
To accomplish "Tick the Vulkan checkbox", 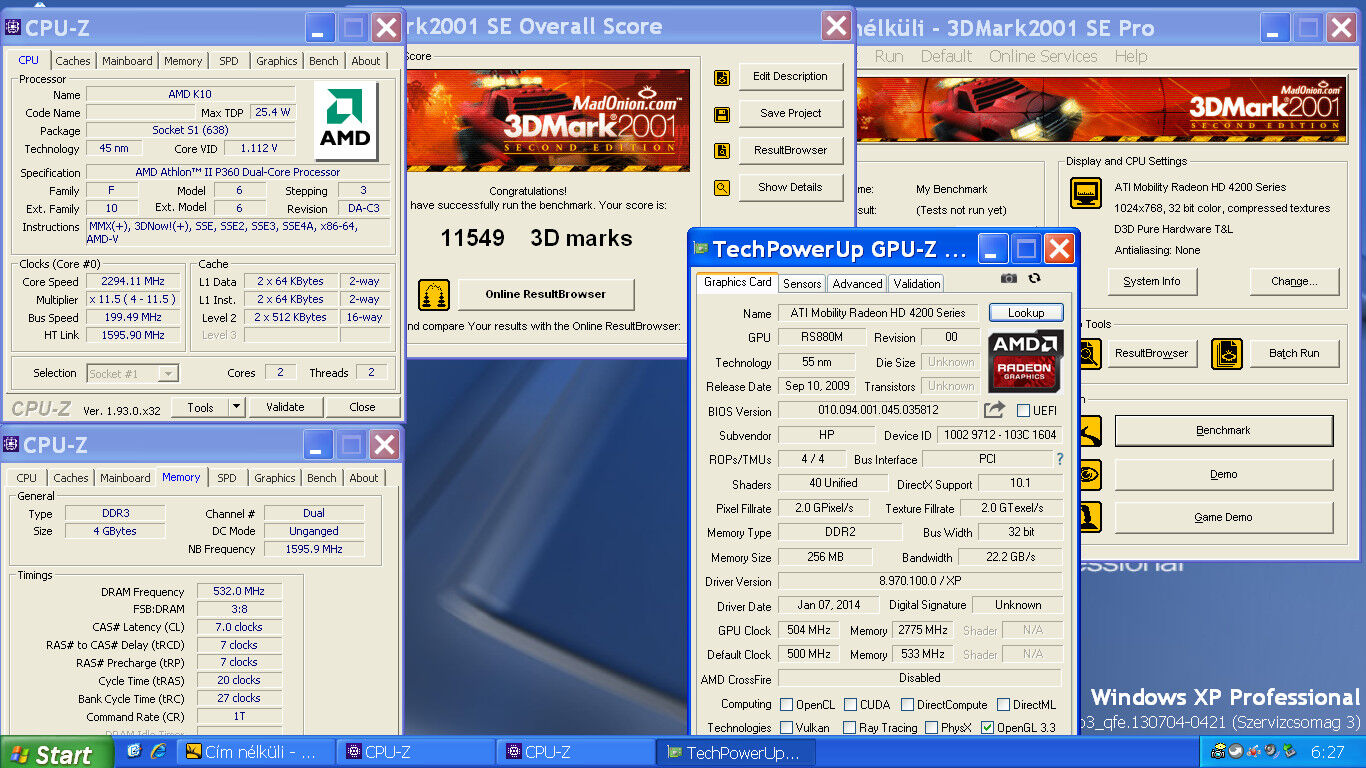I will point(786,728).
